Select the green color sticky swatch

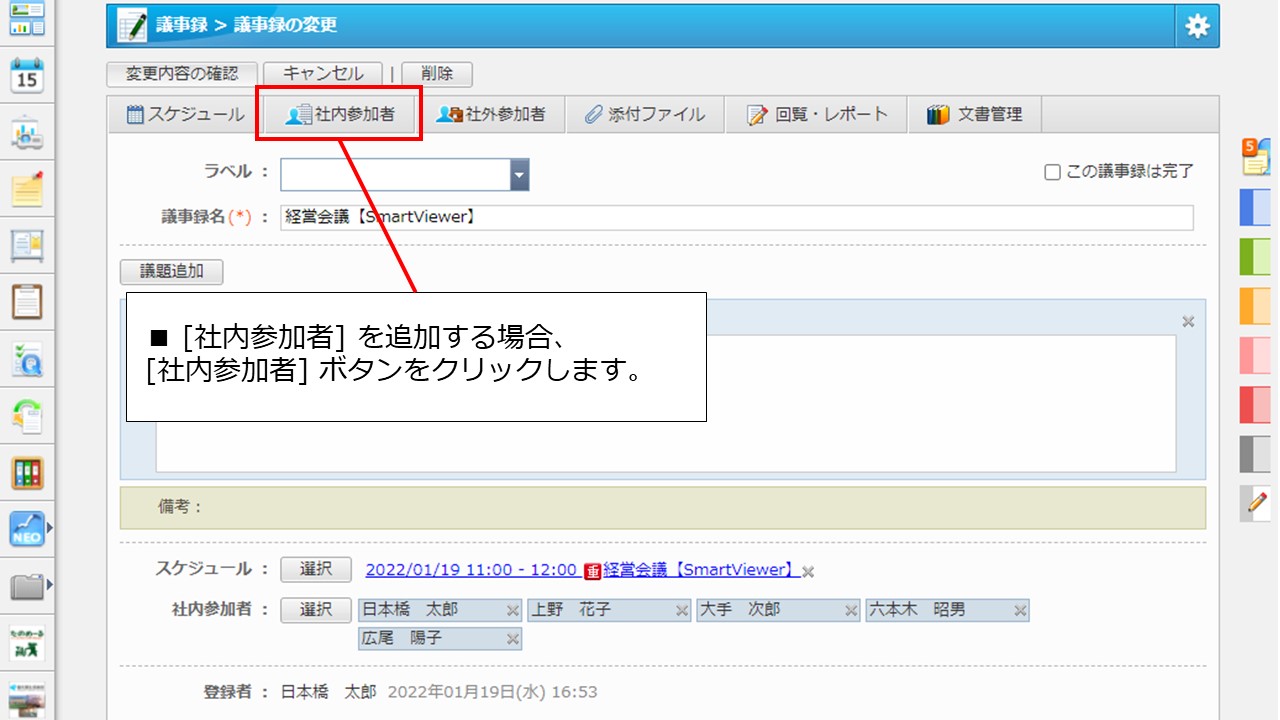click(1255, 256)
